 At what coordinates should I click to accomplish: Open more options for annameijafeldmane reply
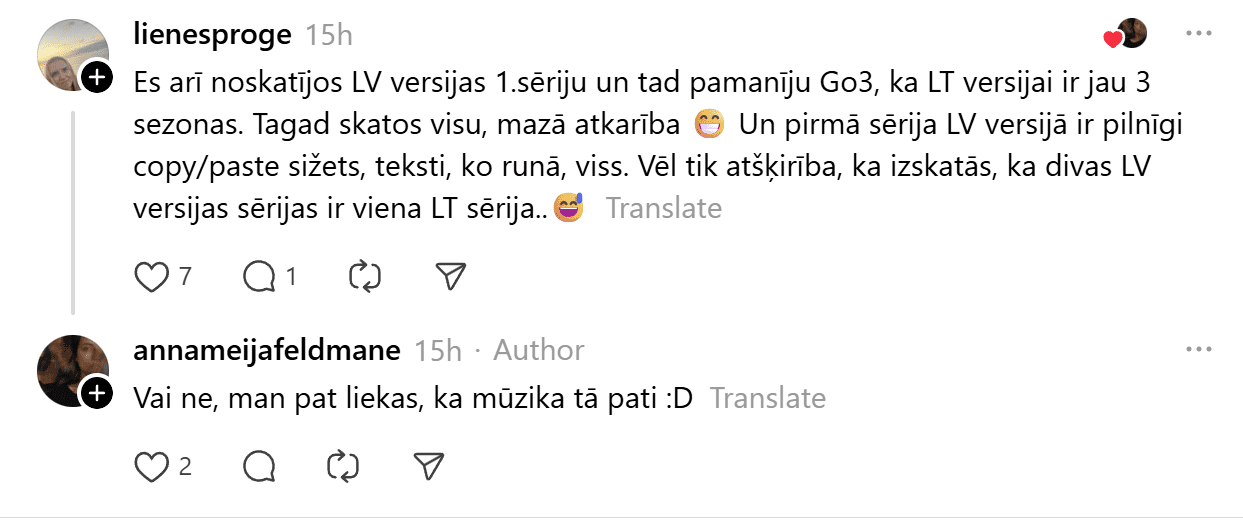[x=1198, y=350]
